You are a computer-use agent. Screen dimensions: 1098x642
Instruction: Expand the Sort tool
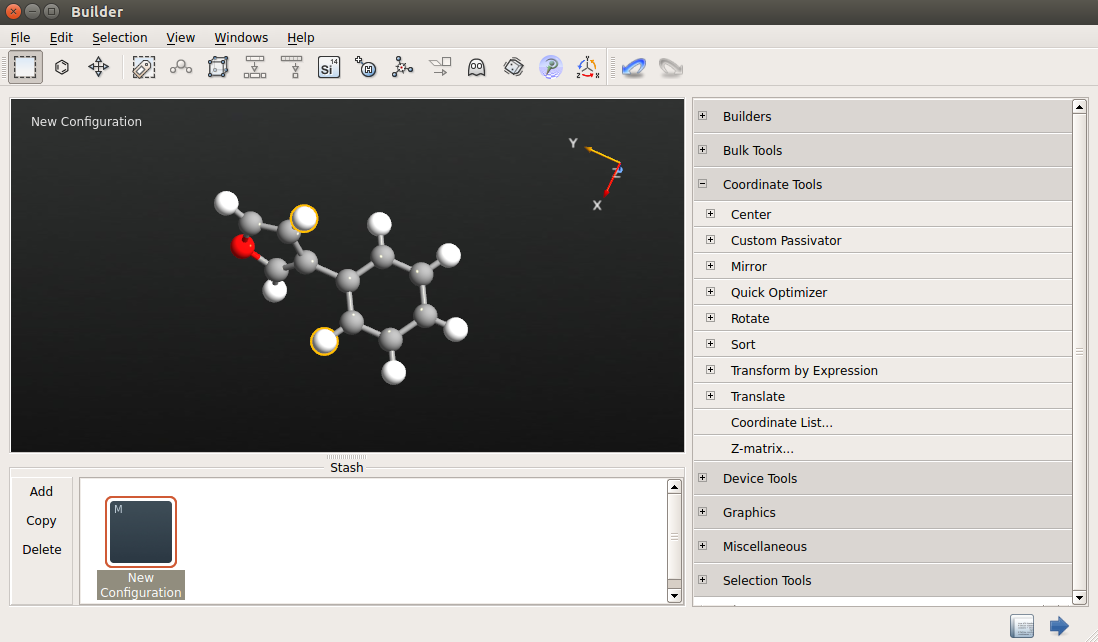coord(711,344)
